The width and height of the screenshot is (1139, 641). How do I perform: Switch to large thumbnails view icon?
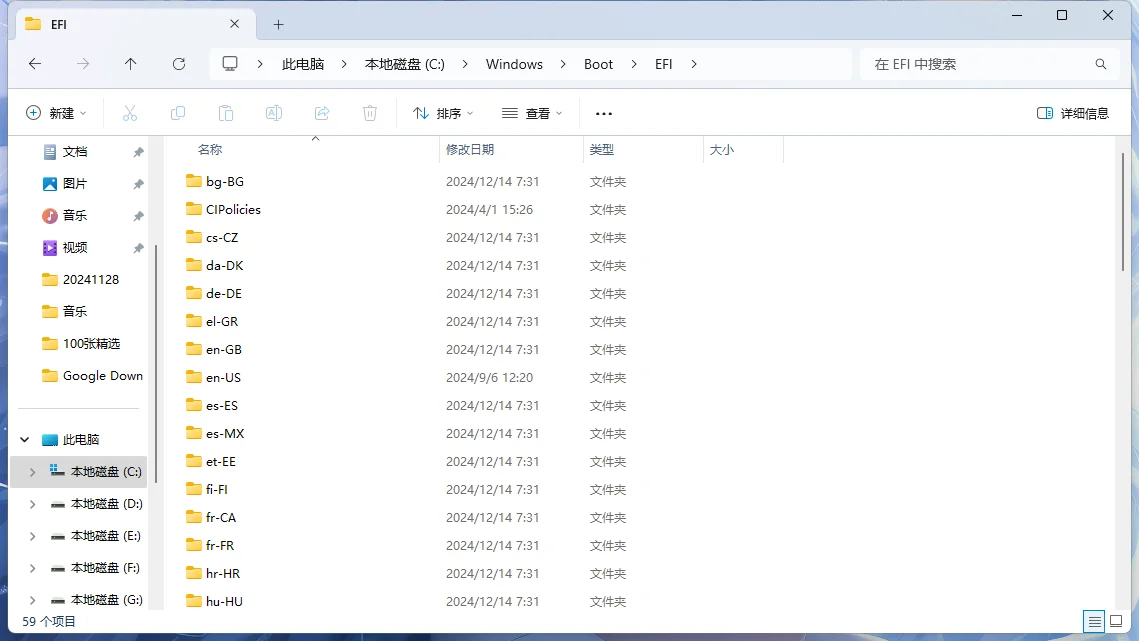click(x=1116, y=621)
